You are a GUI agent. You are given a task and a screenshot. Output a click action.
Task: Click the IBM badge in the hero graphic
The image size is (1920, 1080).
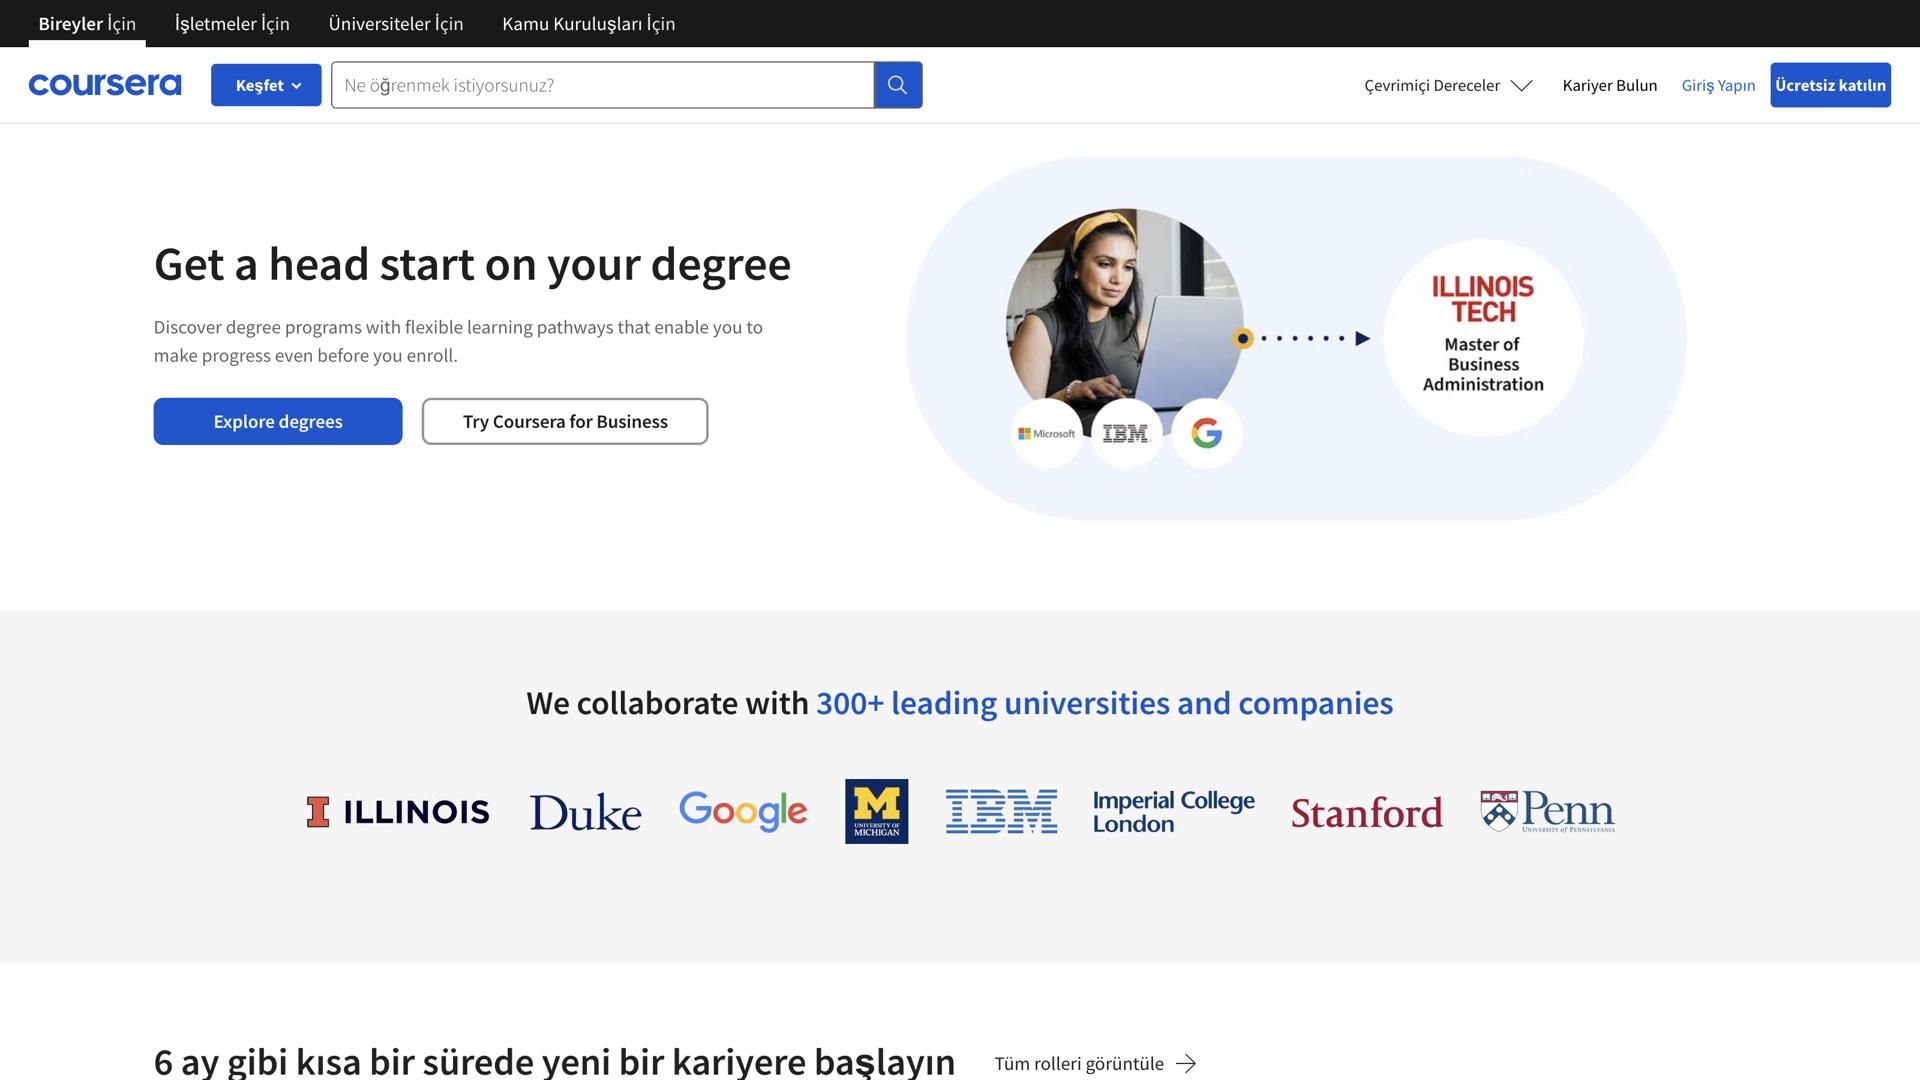pos(1126,433)
